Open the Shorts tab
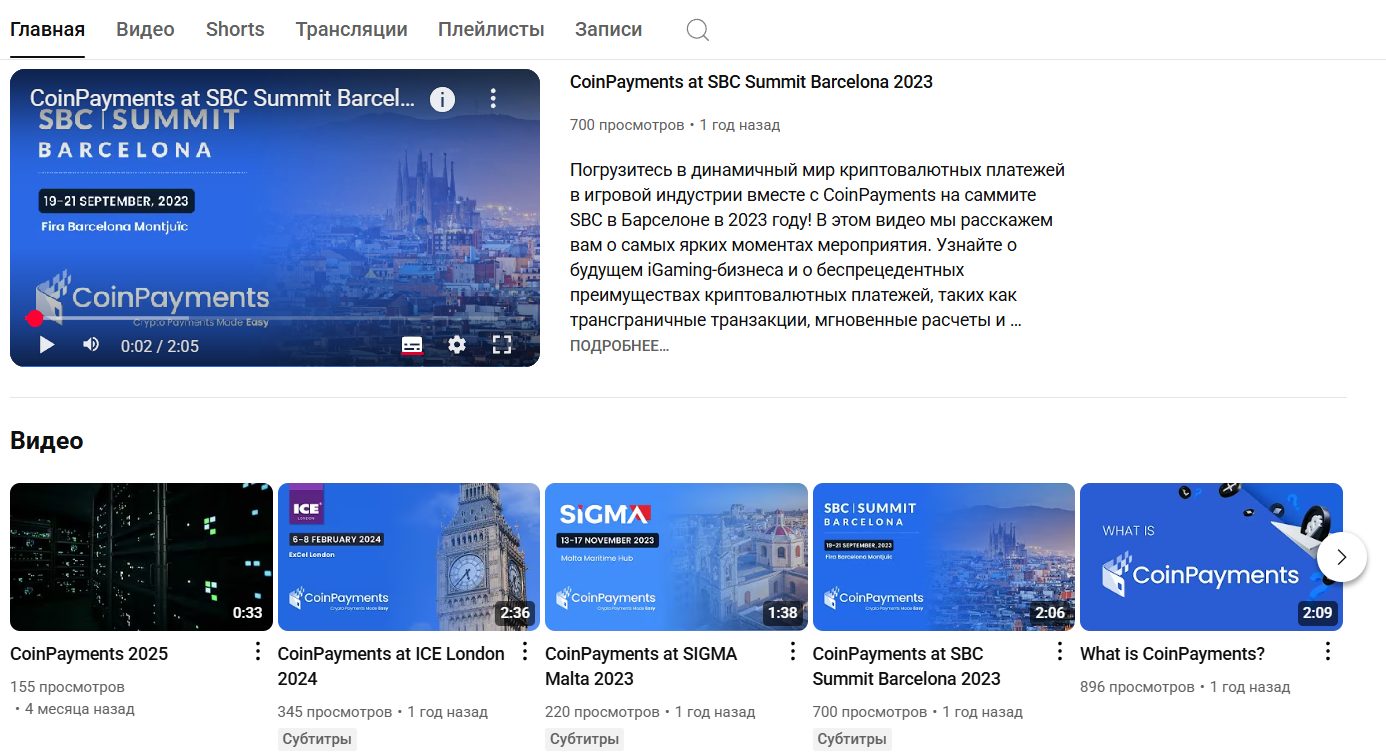 click(235, 30)
